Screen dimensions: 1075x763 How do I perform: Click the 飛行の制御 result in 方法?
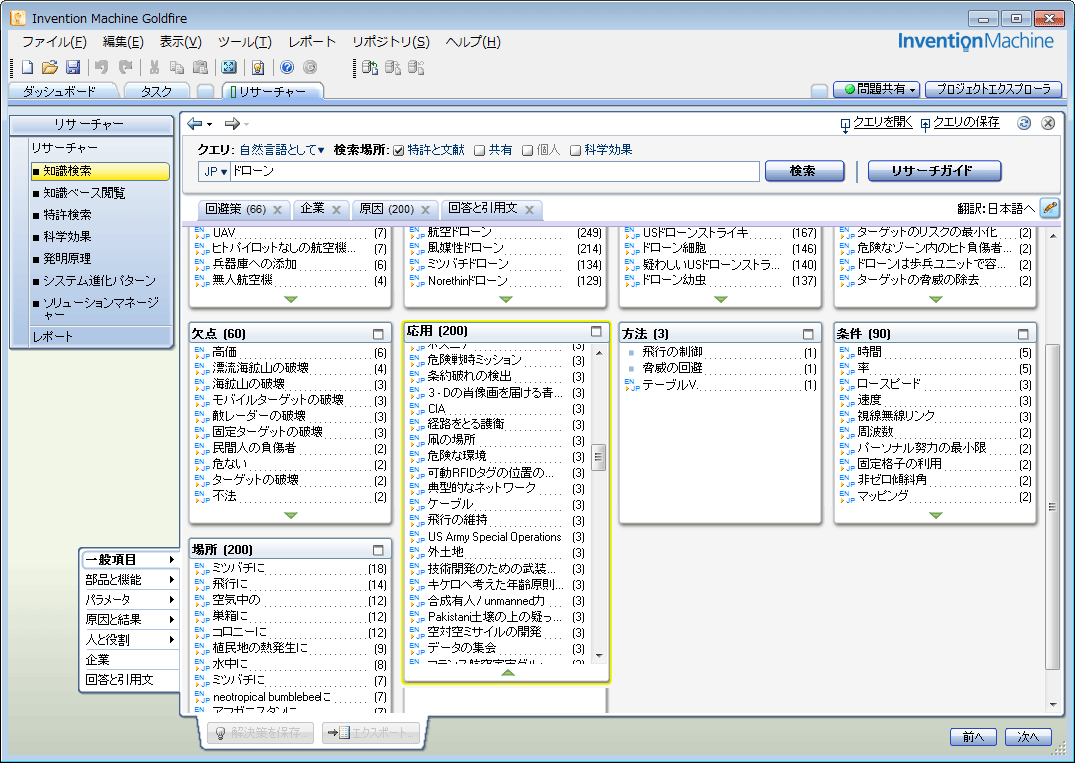click(x=673, y=352)
